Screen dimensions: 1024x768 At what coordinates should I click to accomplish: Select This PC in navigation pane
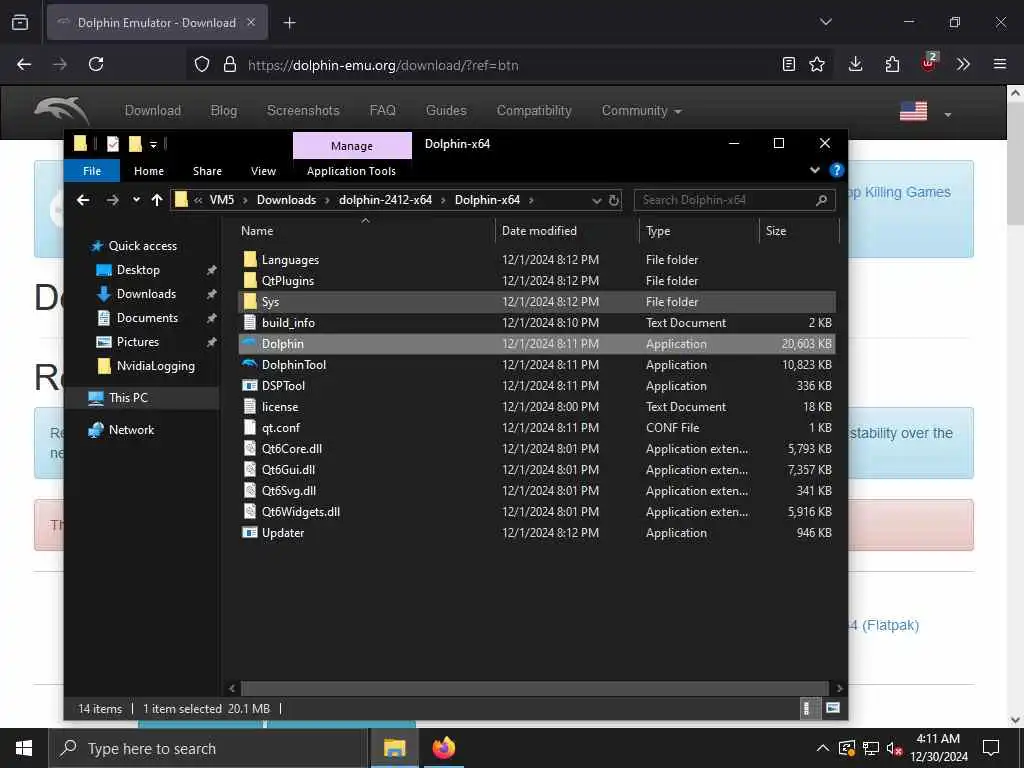(128, 398)
